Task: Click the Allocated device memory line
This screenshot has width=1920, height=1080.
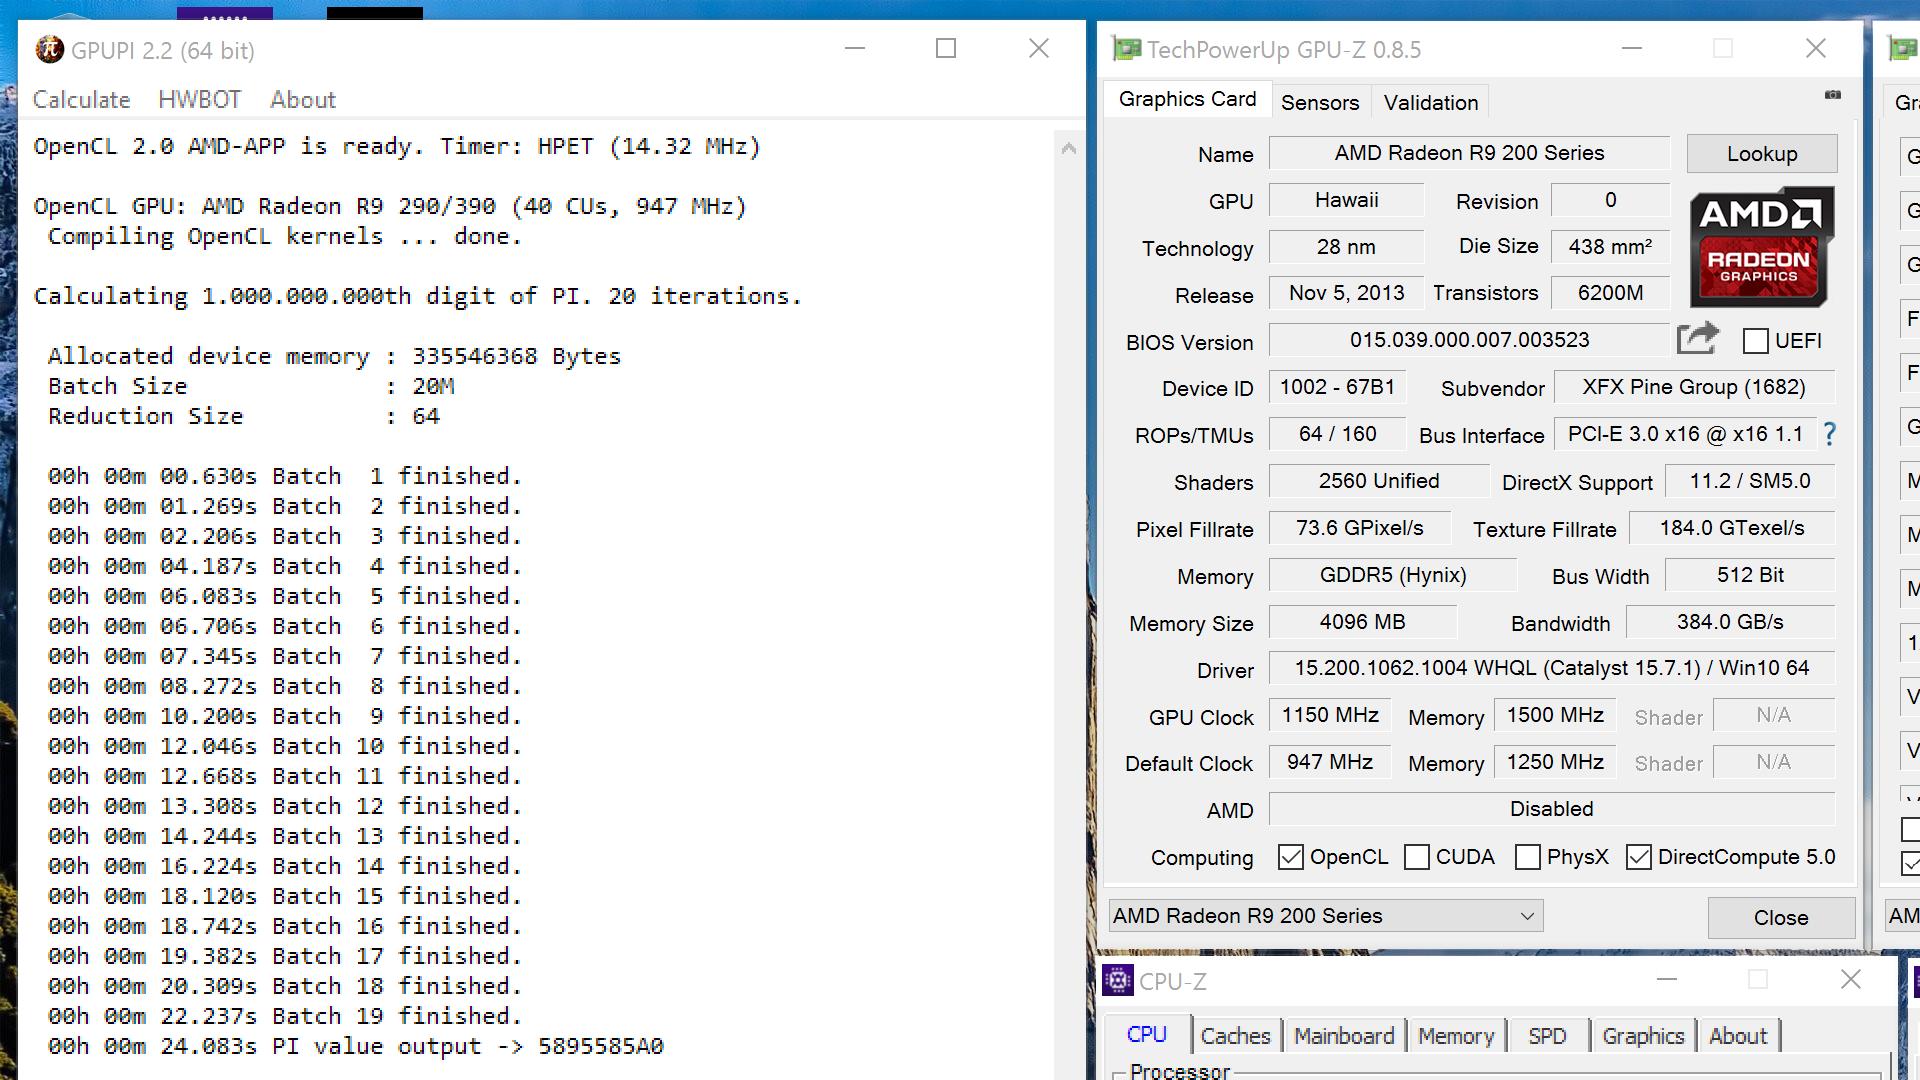Action: click(334, 357)
